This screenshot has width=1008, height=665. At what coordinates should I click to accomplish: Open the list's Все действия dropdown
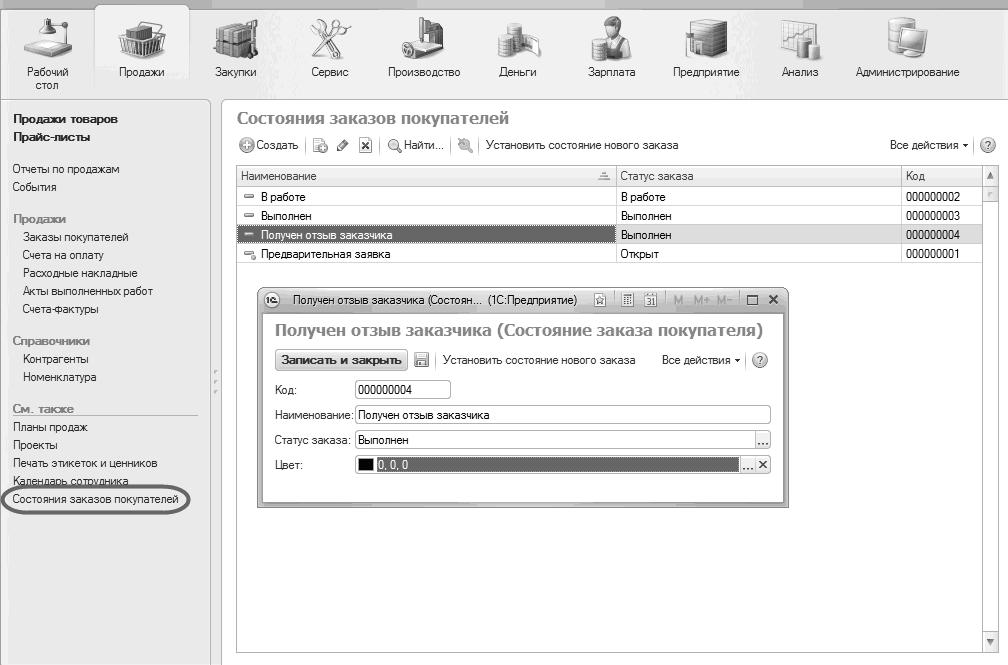pos(929,145)
